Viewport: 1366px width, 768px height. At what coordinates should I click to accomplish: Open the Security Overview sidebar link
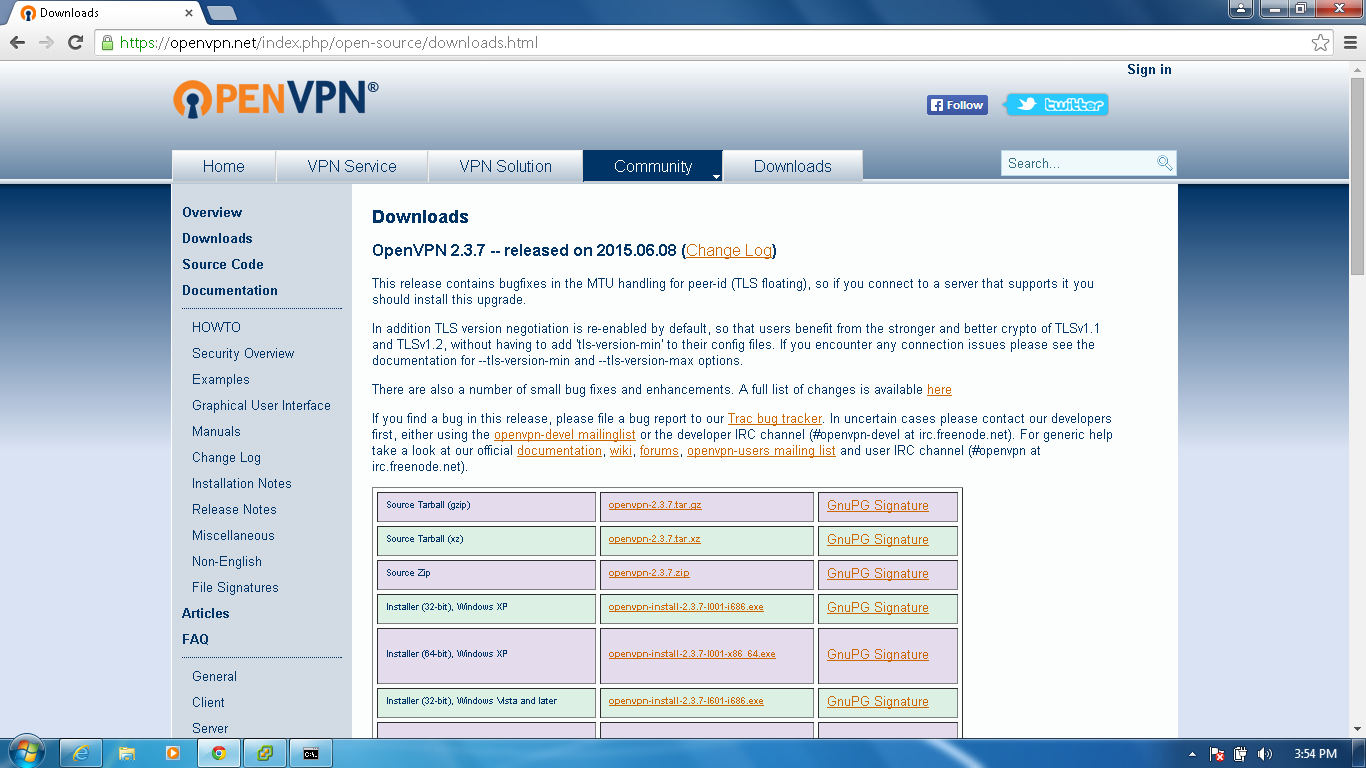(243, 353)
